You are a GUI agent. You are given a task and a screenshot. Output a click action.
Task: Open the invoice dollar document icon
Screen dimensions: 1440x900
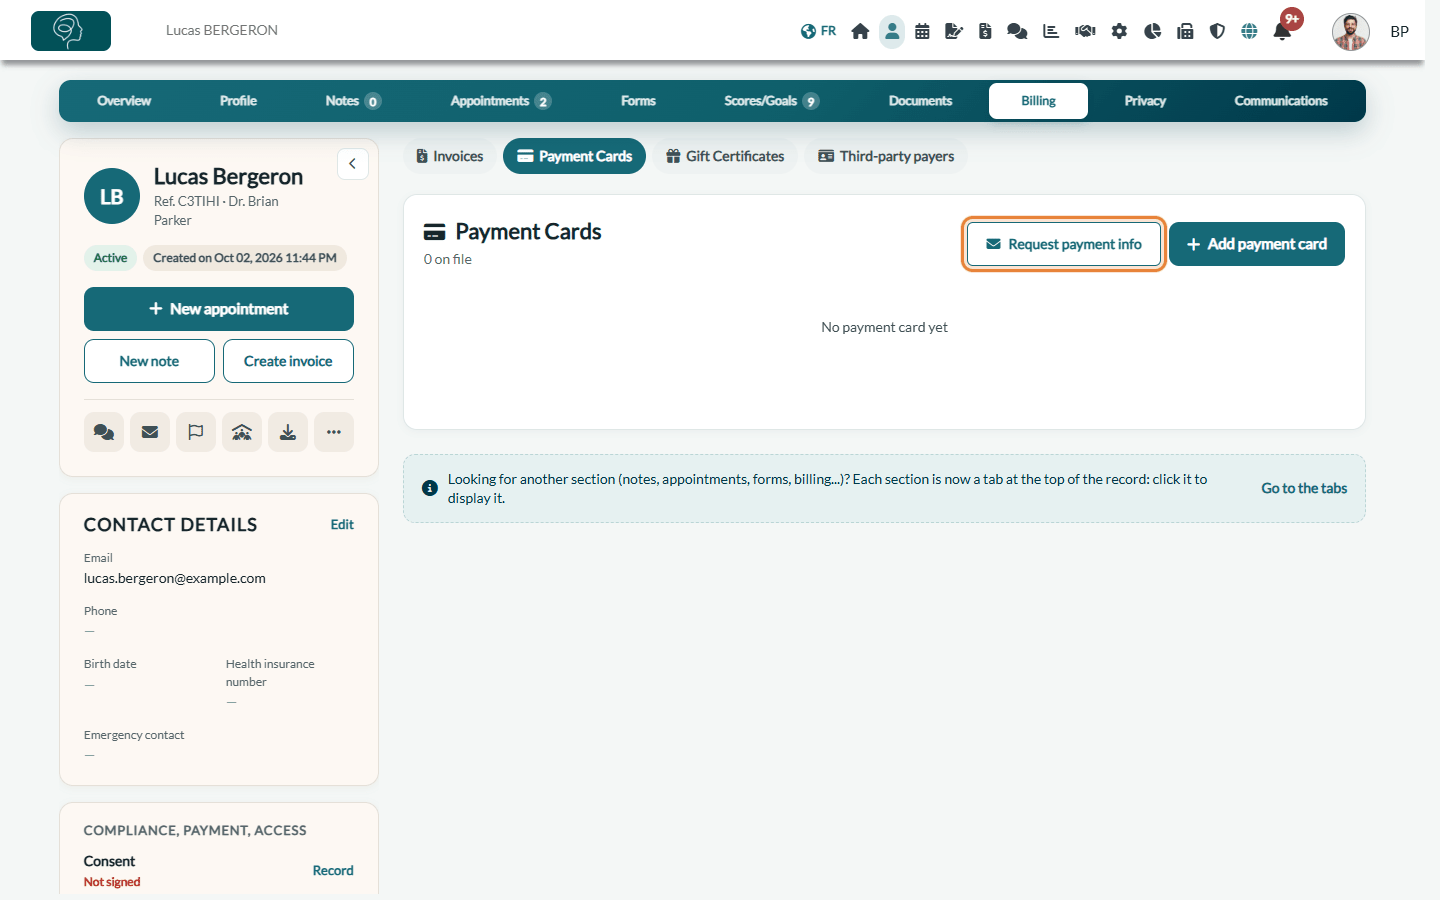pyautogui.click(x=985, y=31)
